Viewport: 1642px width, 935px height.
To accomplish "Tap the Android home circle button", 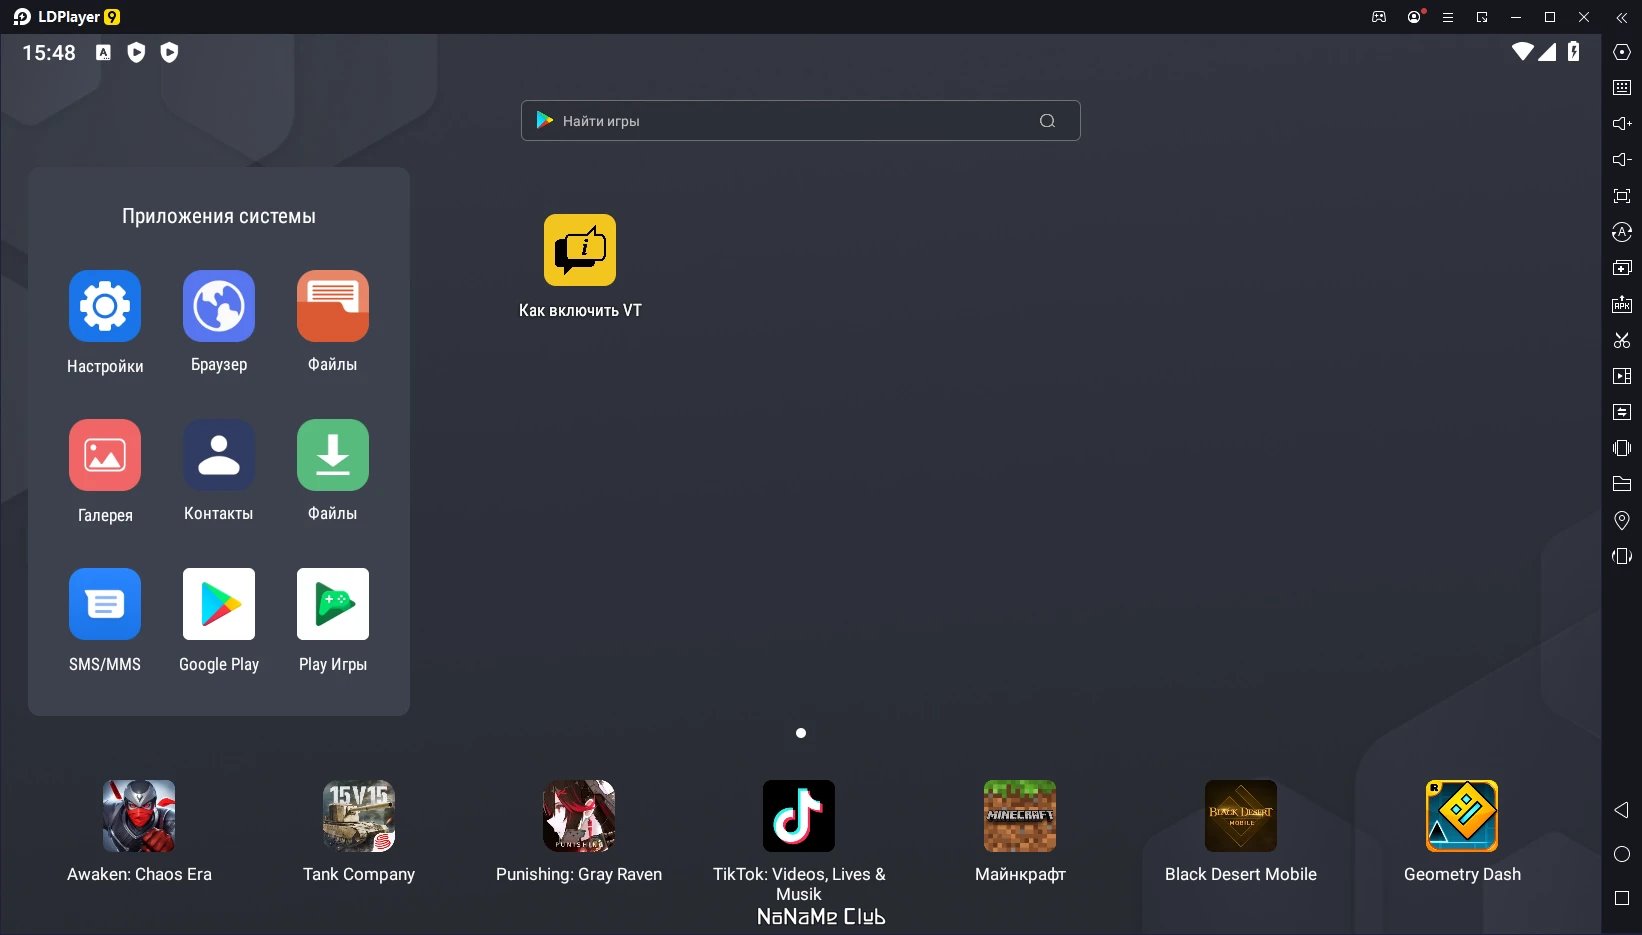I will (1622, 854).
